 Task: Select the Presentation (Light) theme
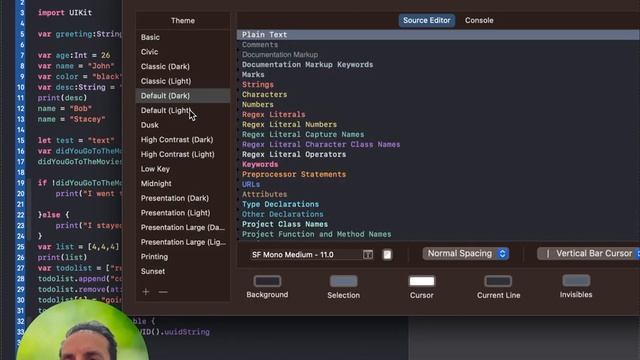click(x=183, y=213)
